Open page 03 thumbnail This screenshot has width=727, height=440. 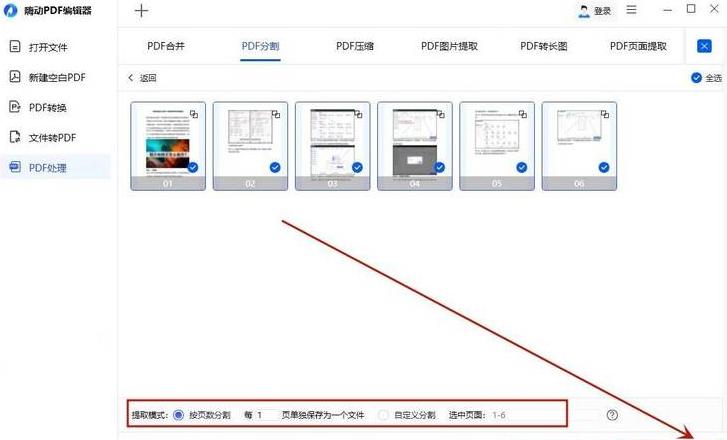[x=332, y=146]
